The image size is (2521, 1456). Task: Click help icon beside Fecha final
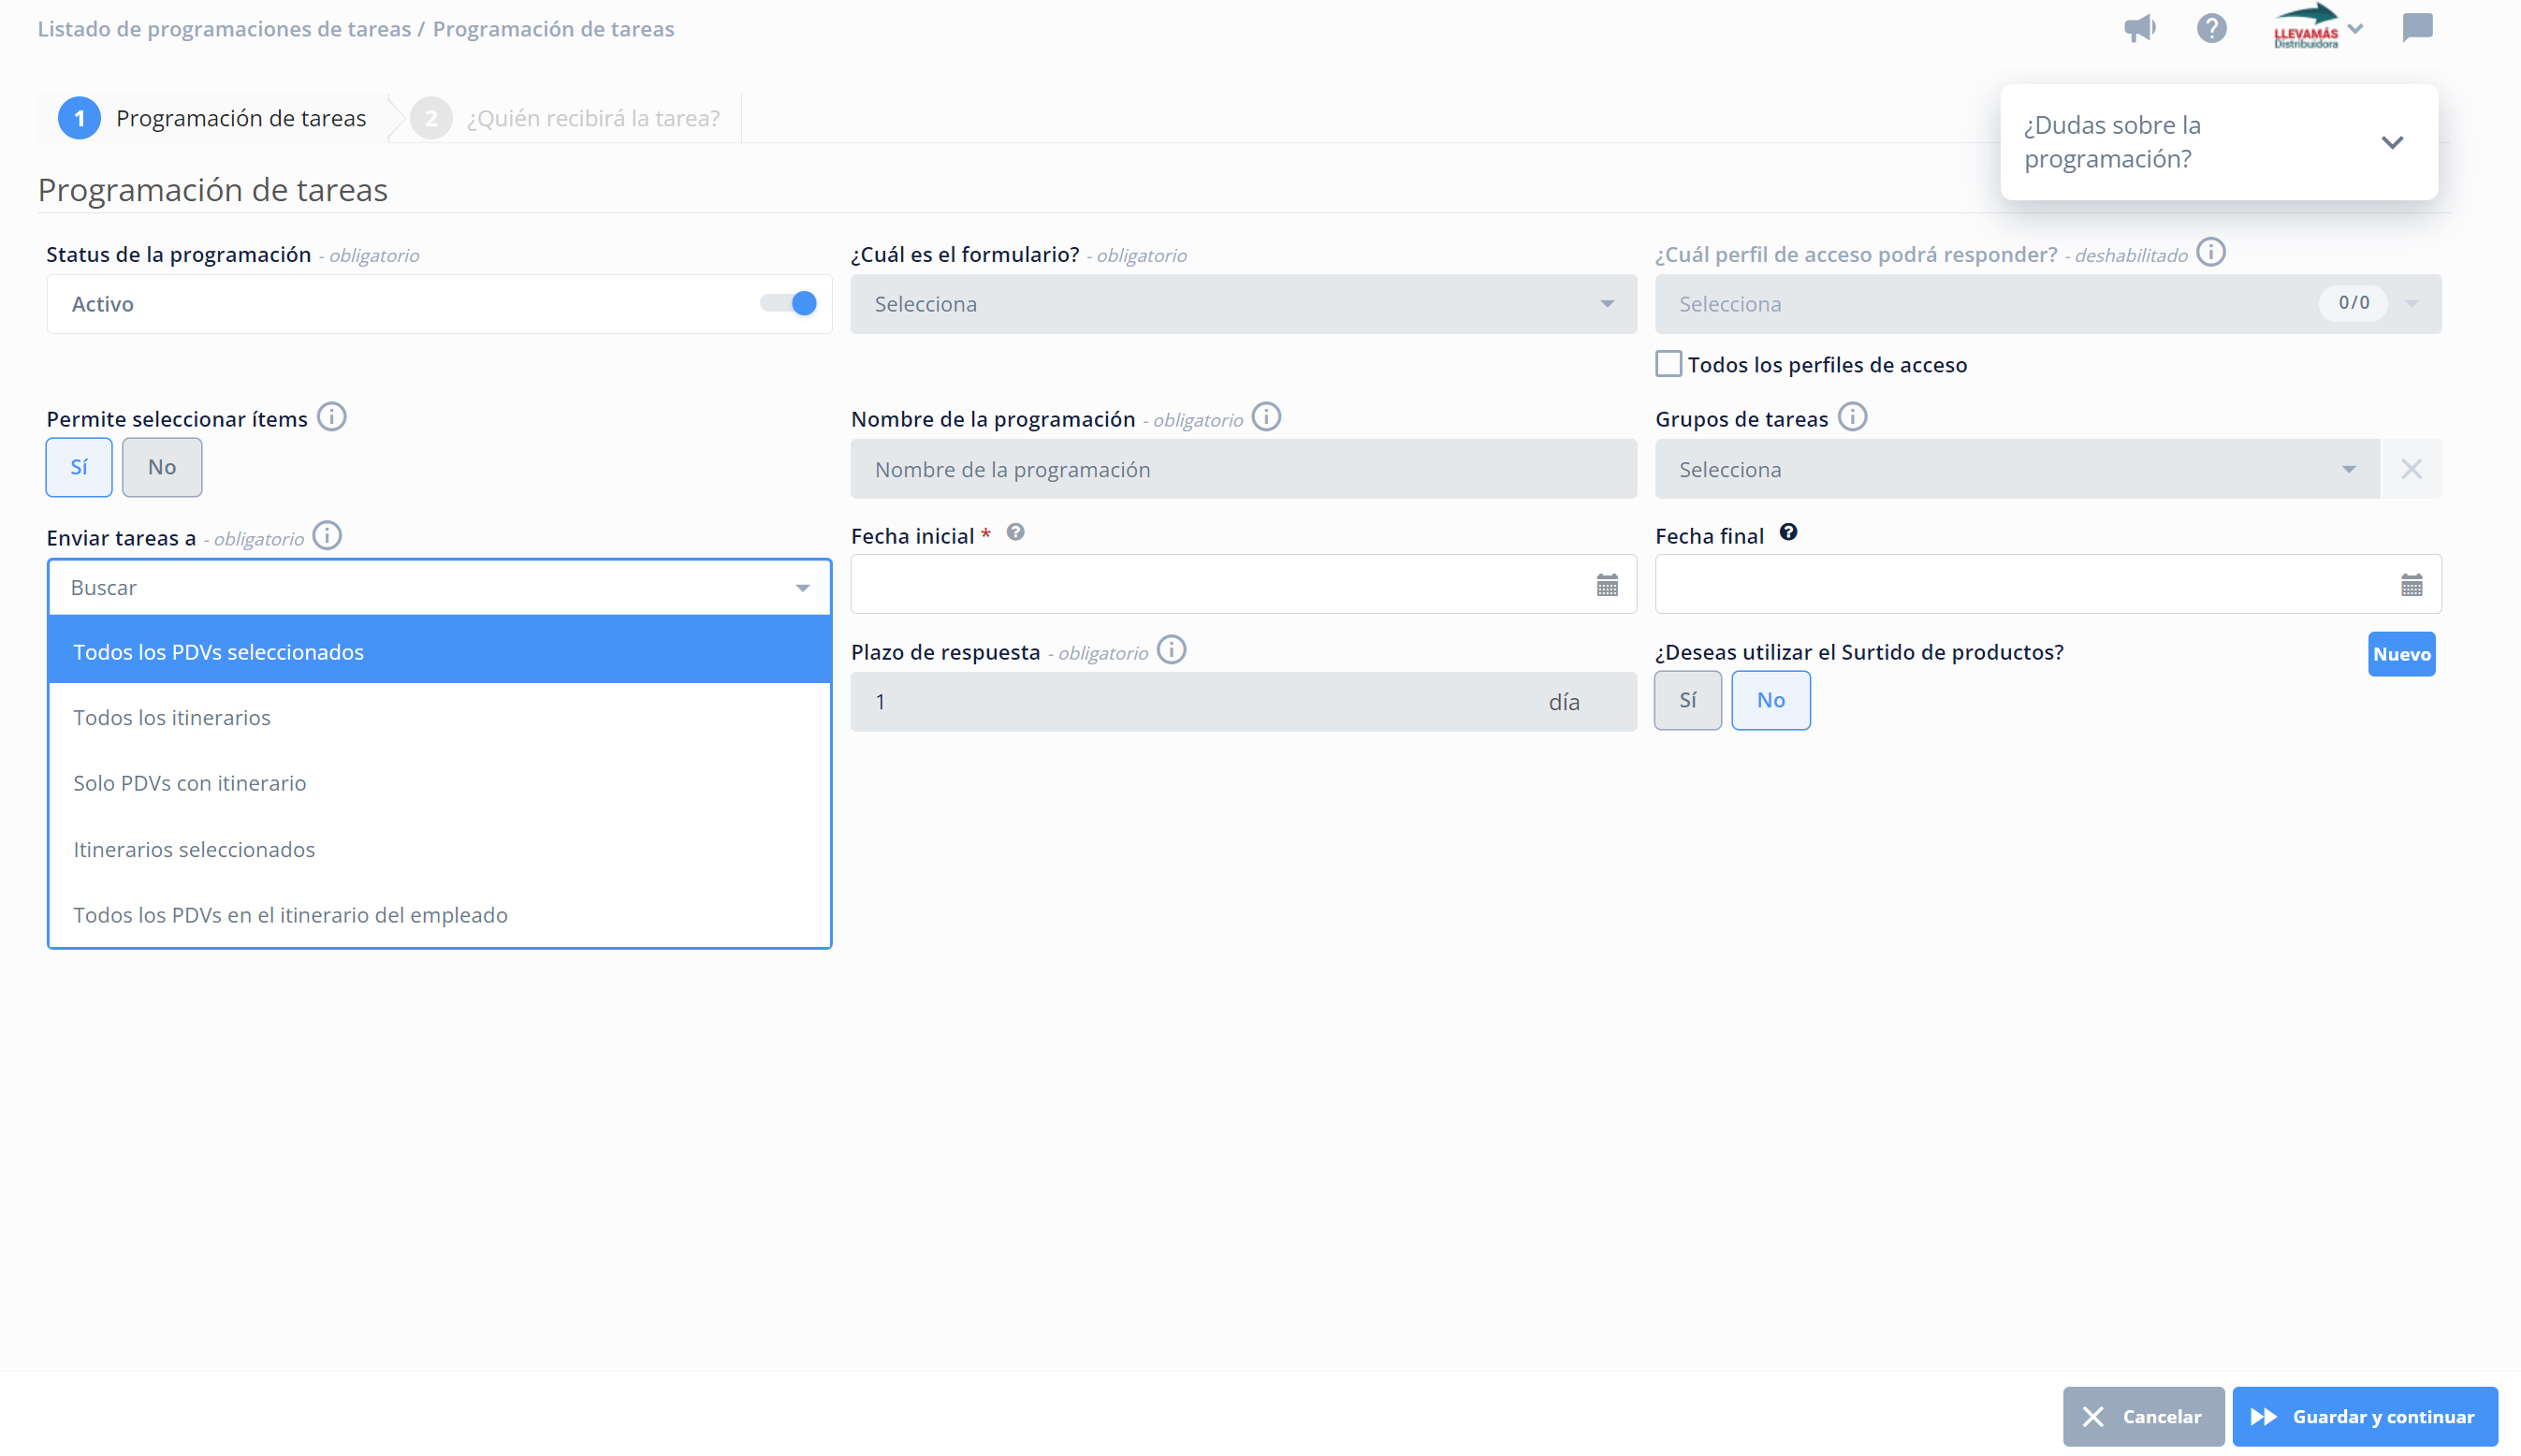tap(1788, 532)
